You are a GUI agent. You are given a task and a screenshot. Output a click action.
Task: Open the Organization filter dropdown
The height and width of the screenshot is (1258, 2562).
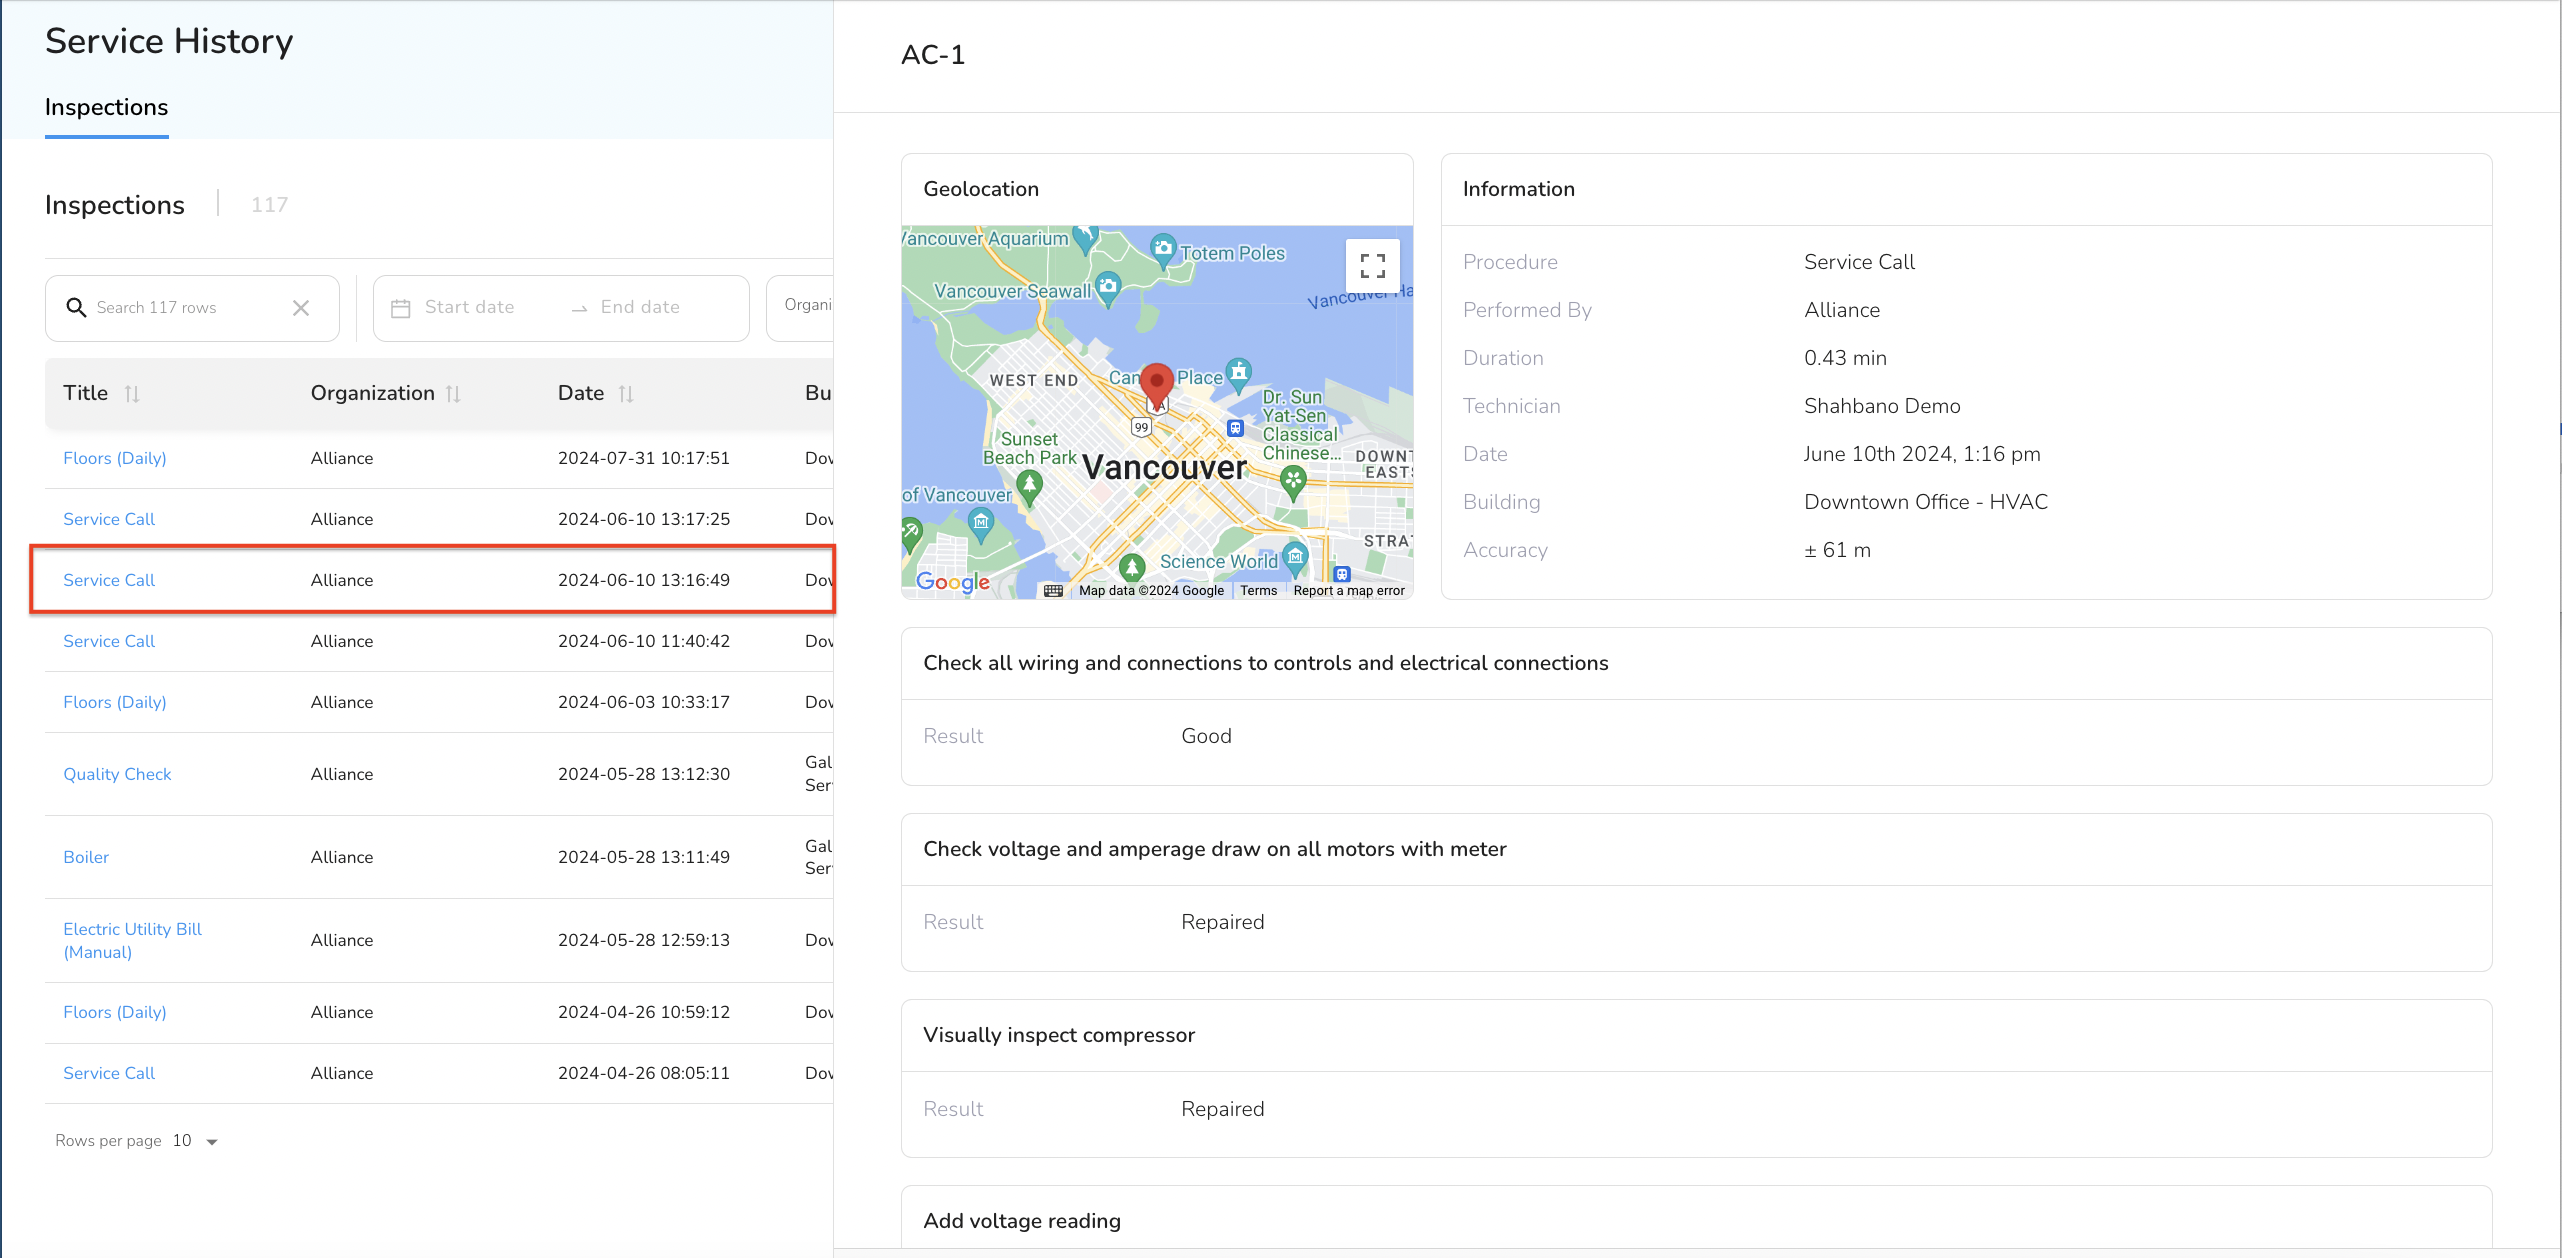[x=800, y=308]
